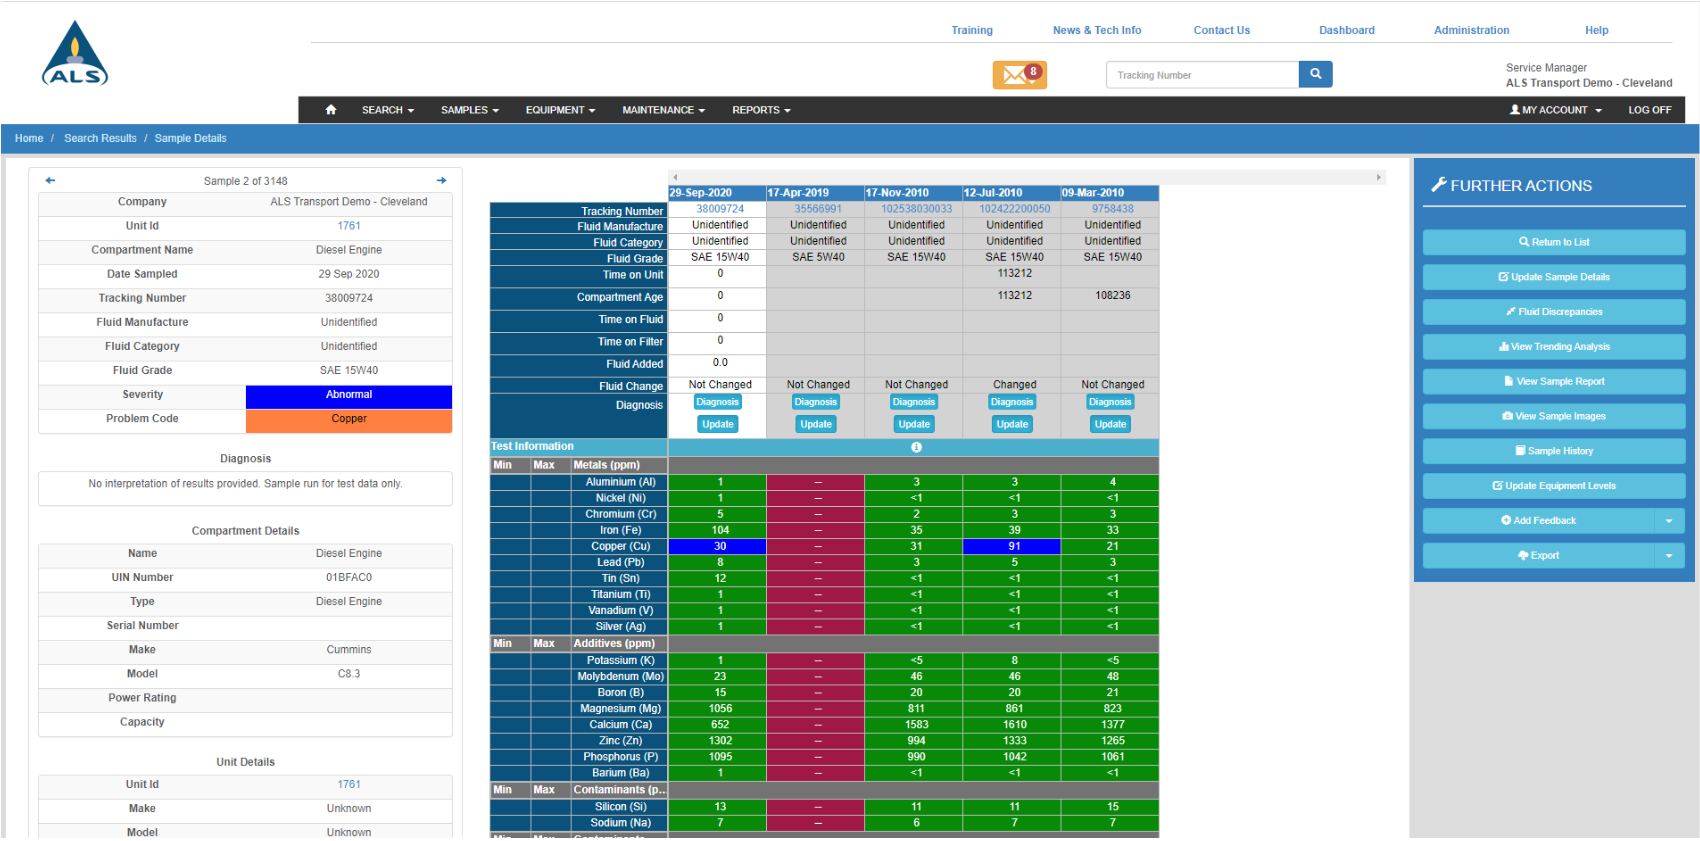This screenshot has width=1700, height=841.
Task: Expand the Export dropdown arrow
Action: point(1668,556)
